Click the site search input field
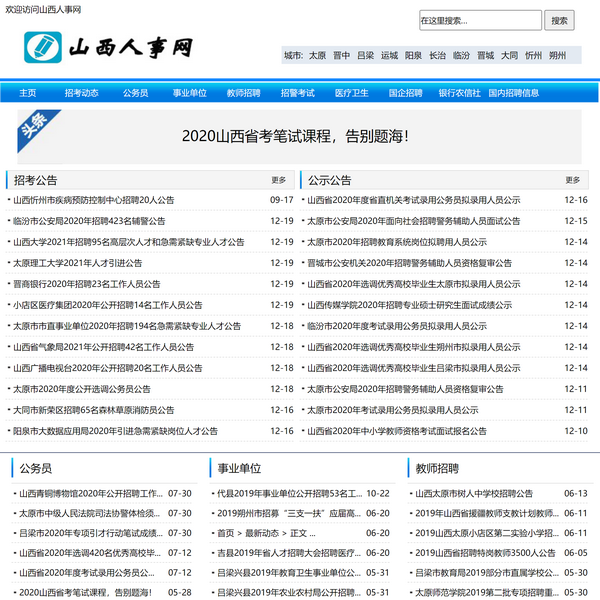This screenshot has height=600, width=600. [479, 20]
